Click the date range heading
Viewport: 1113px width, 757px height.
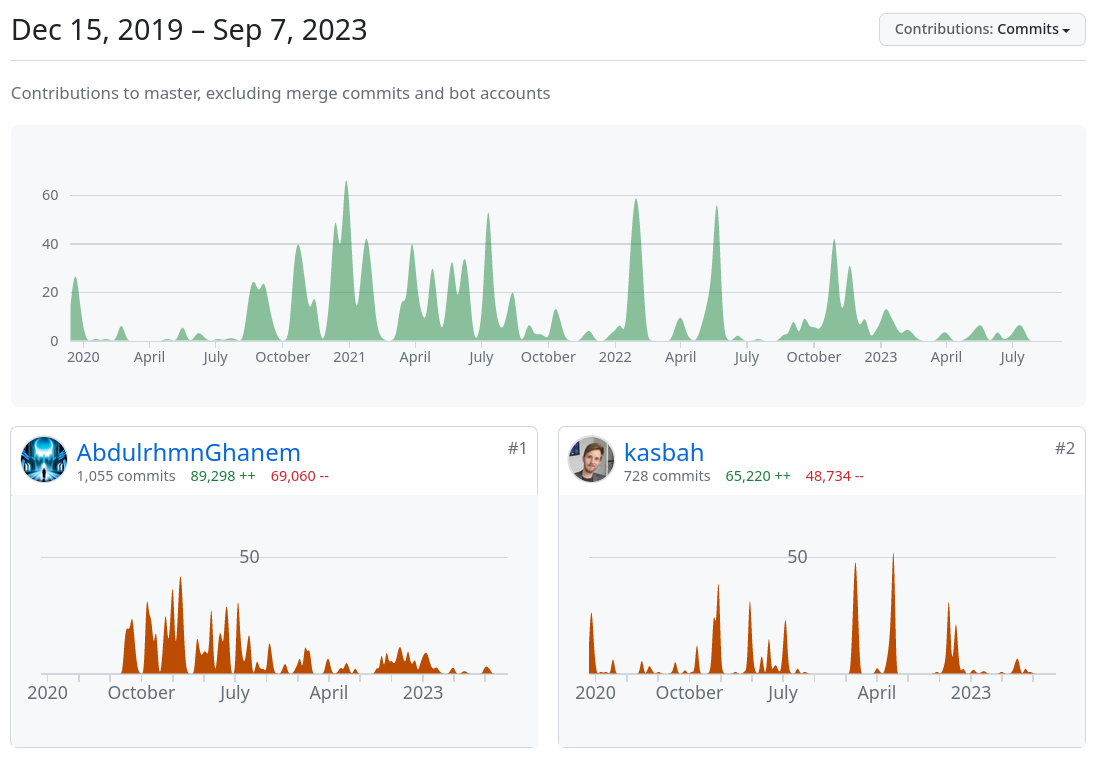(189, 30)
